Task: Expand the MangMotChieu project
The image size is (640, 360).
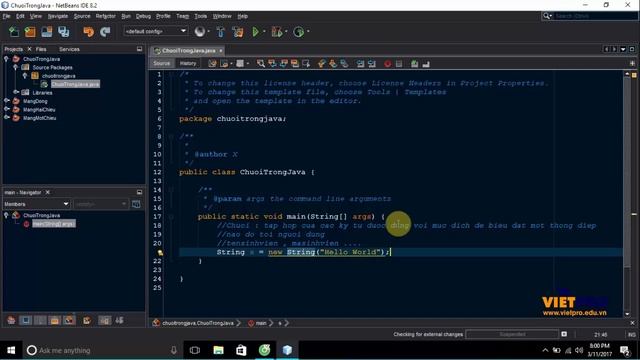Action: (6, 118)
